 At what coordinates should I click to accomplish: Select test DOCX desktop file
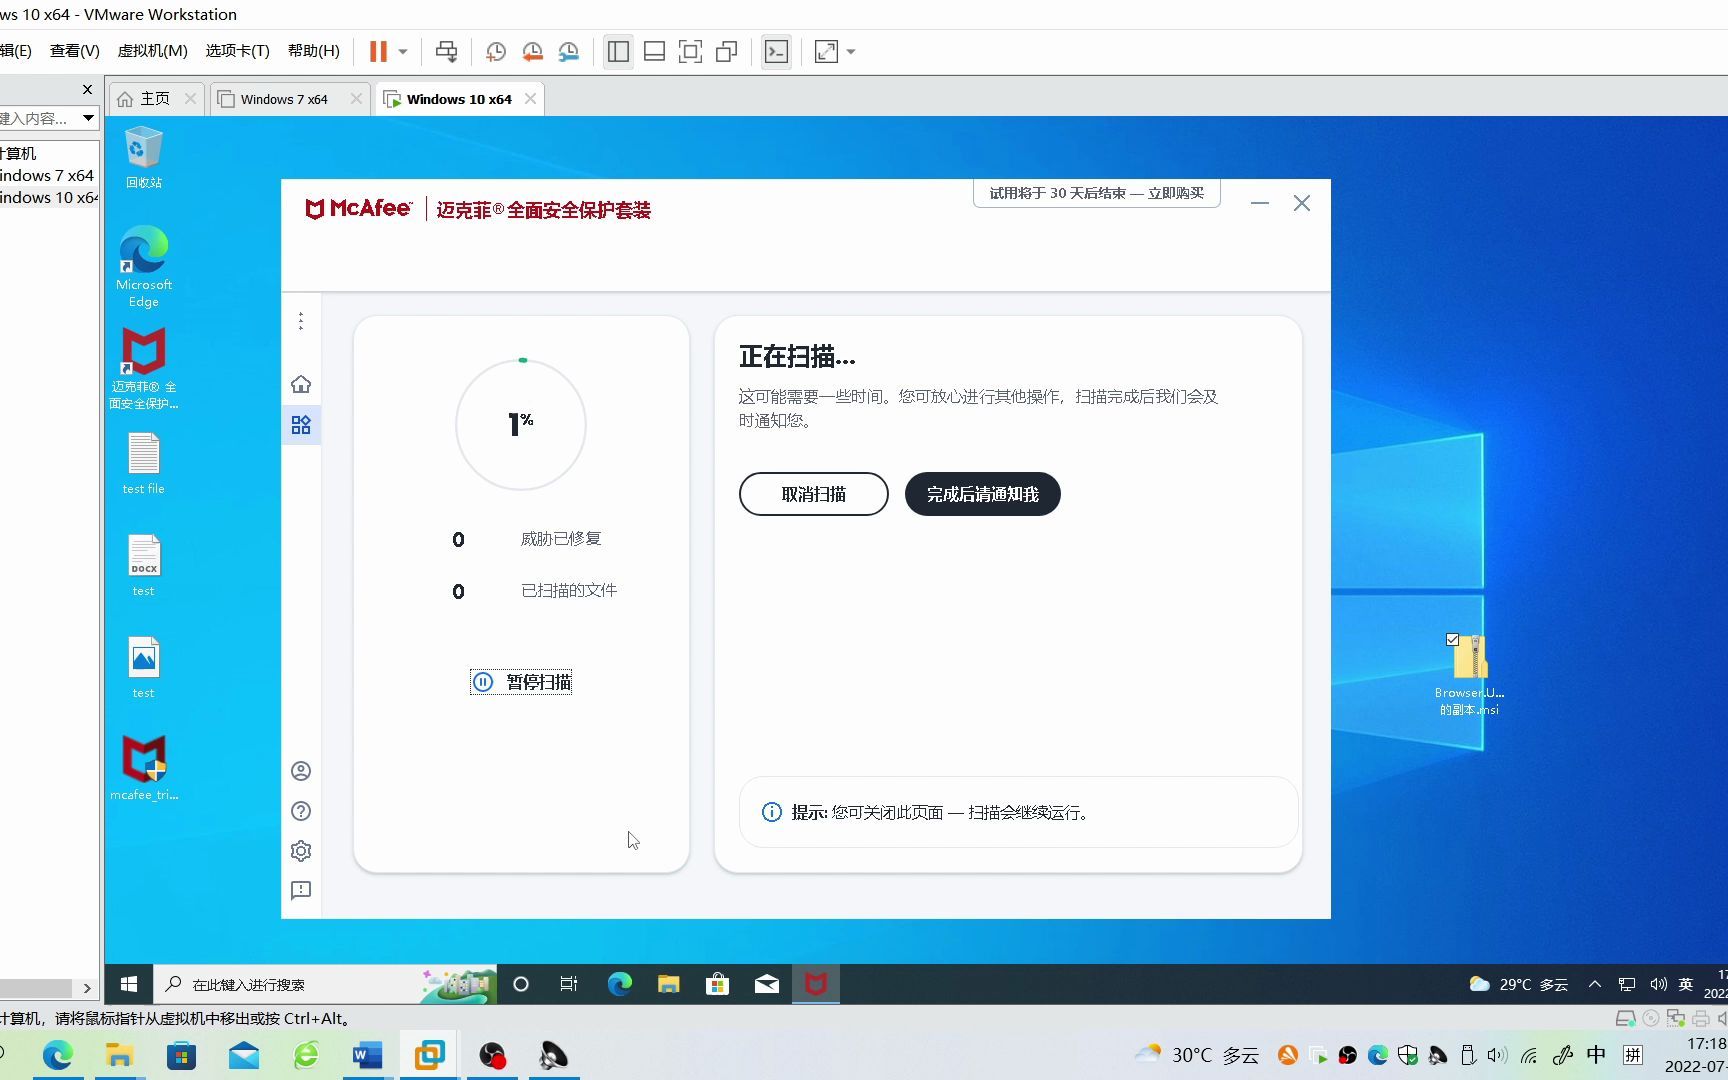[144, 565]
